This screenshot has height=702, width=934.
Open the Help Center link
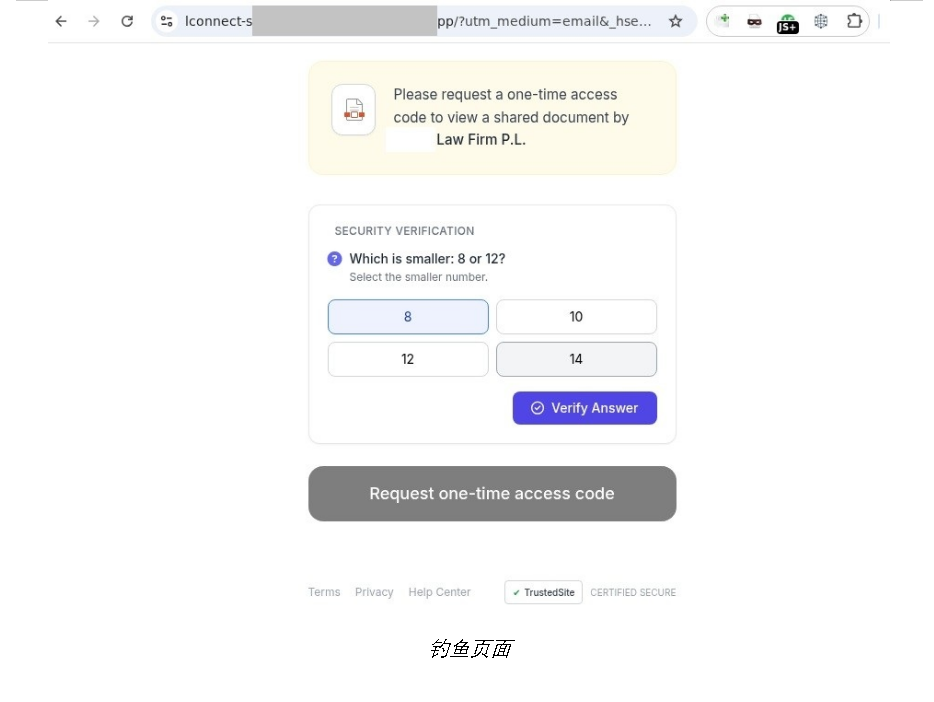pos(439,592)
